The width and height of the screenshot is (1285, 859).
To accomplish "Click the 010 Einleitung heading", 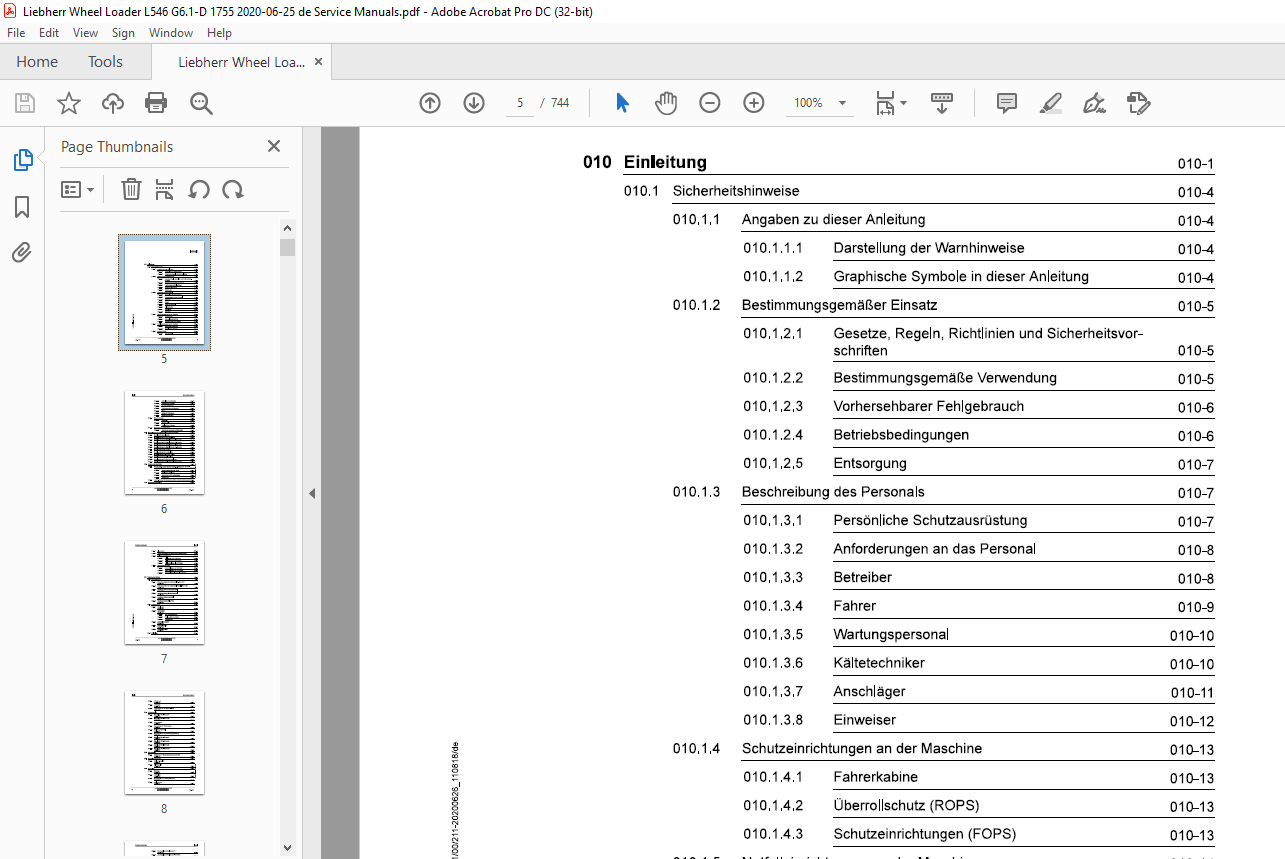I will pyautogui.click(x=645, y=162).
